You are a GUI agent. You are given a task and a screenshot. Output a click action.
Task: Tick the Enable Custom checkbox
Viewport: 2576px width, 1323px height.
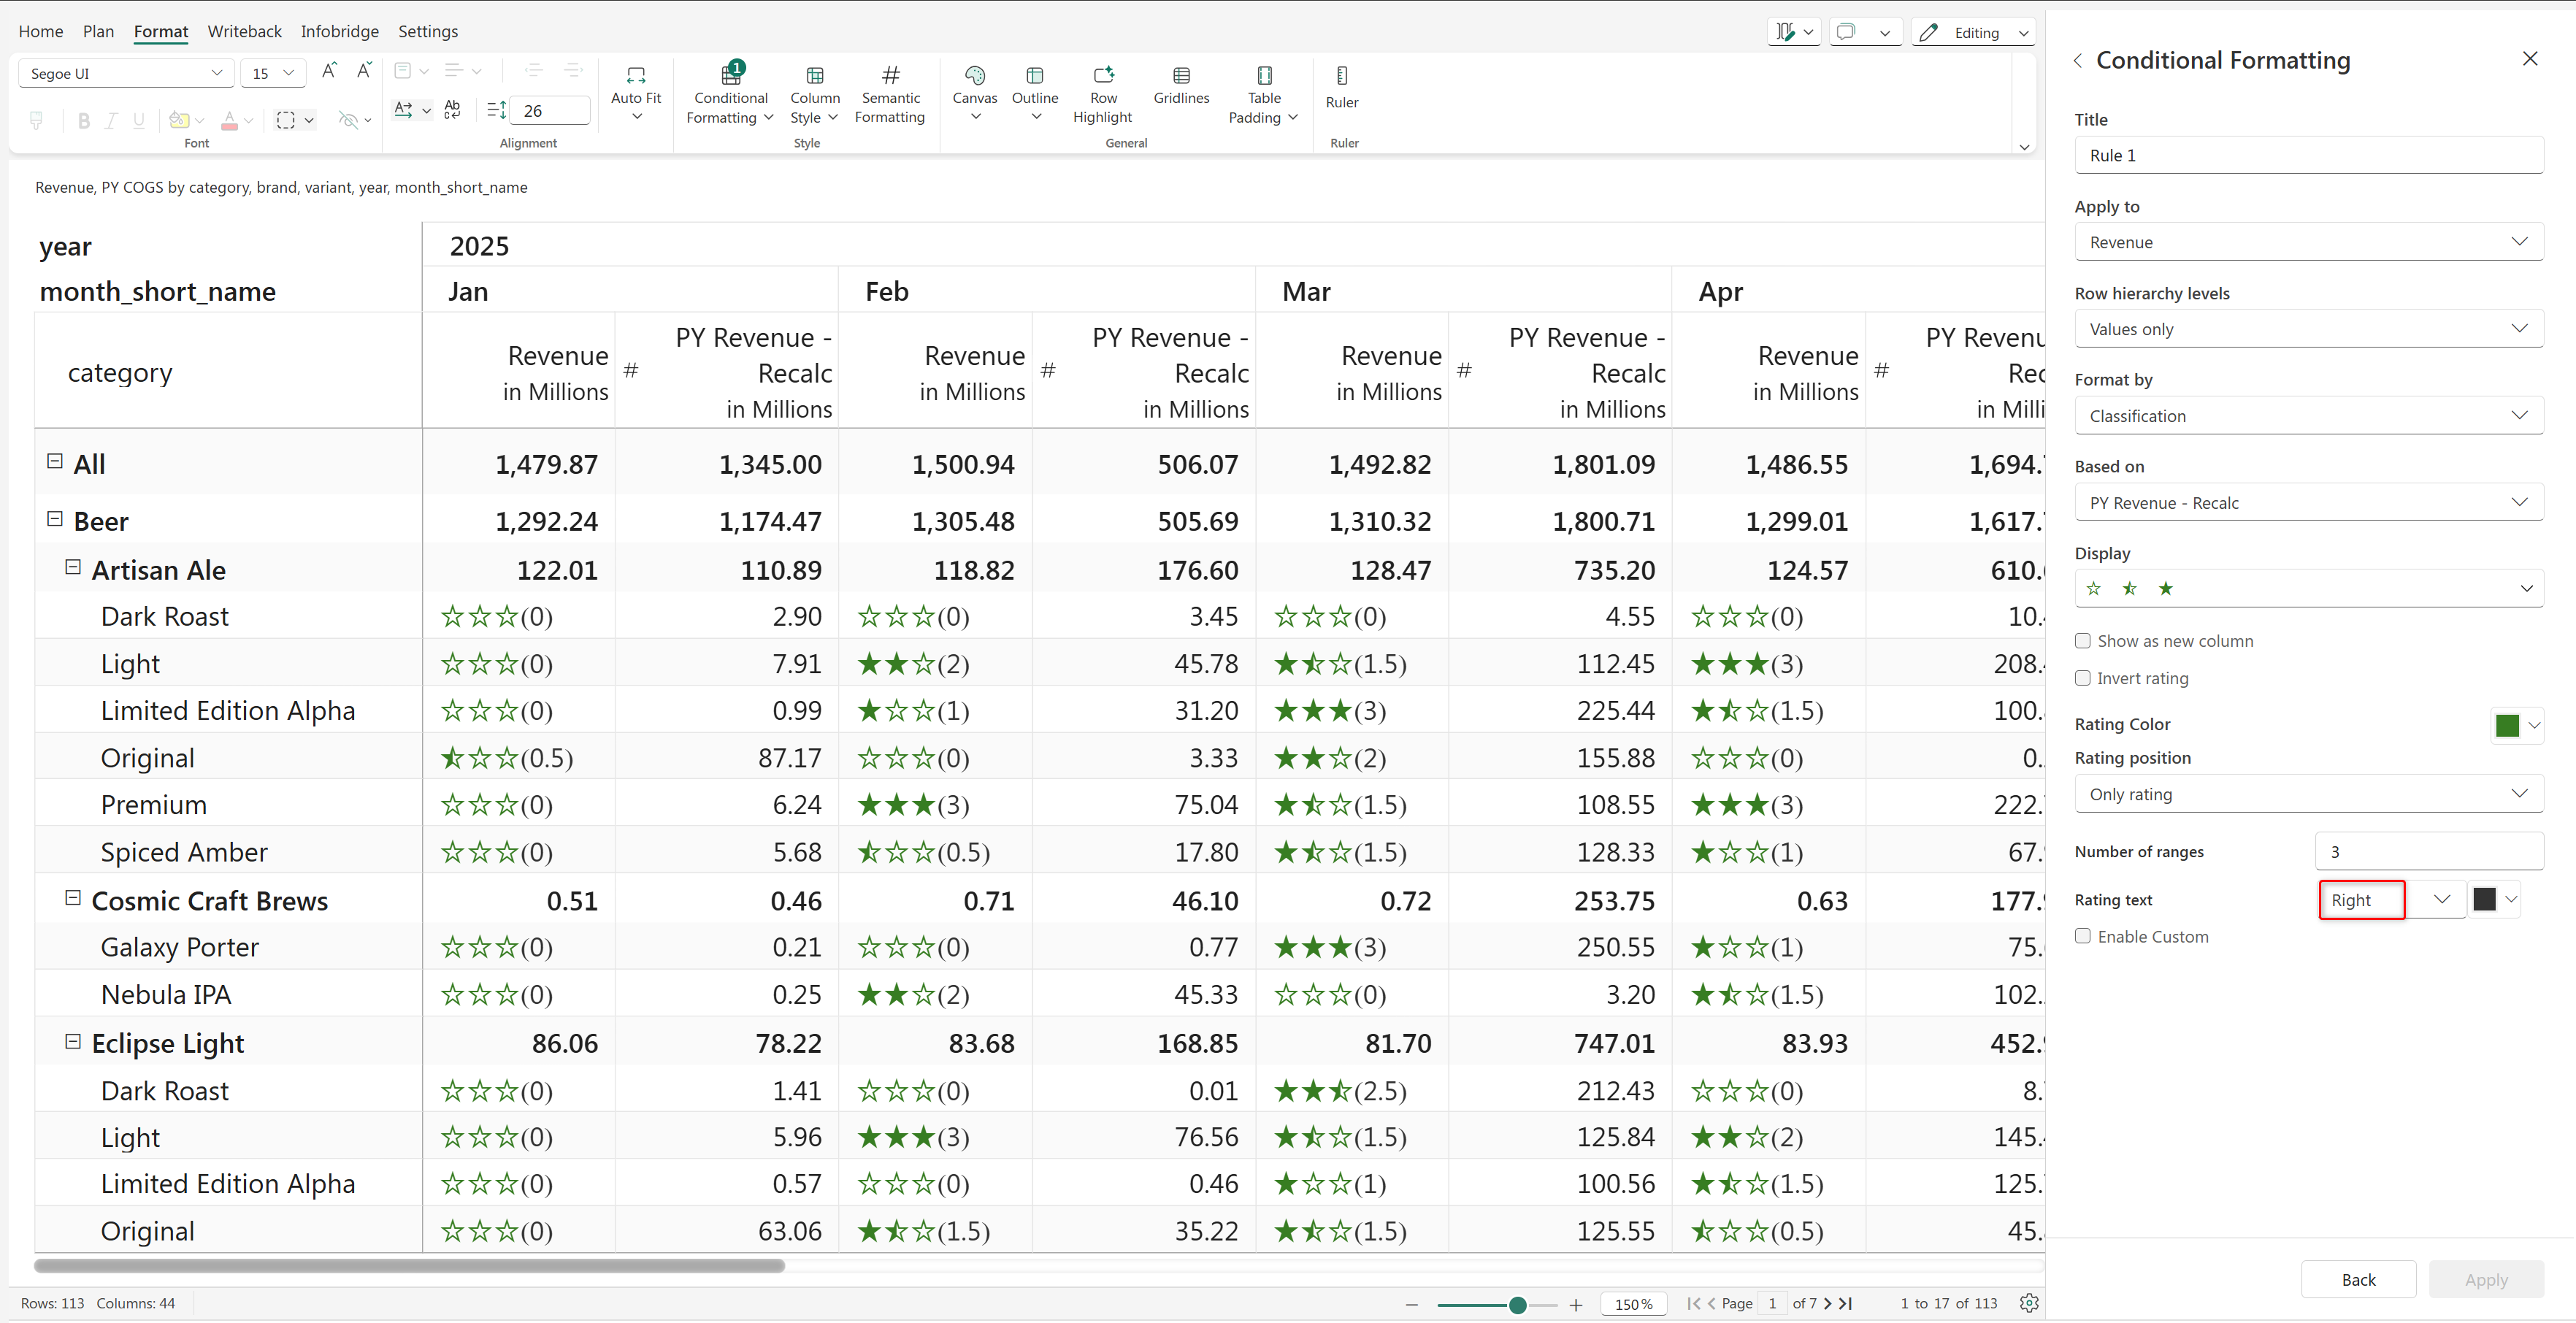2083,936
